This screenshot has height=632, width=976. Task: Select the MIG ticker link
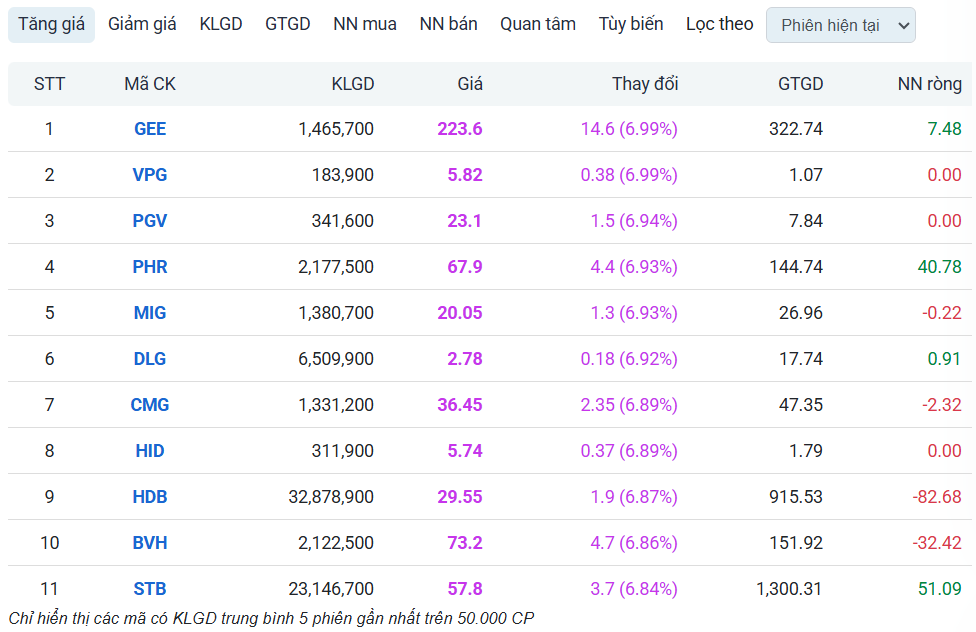pos(150,313)
